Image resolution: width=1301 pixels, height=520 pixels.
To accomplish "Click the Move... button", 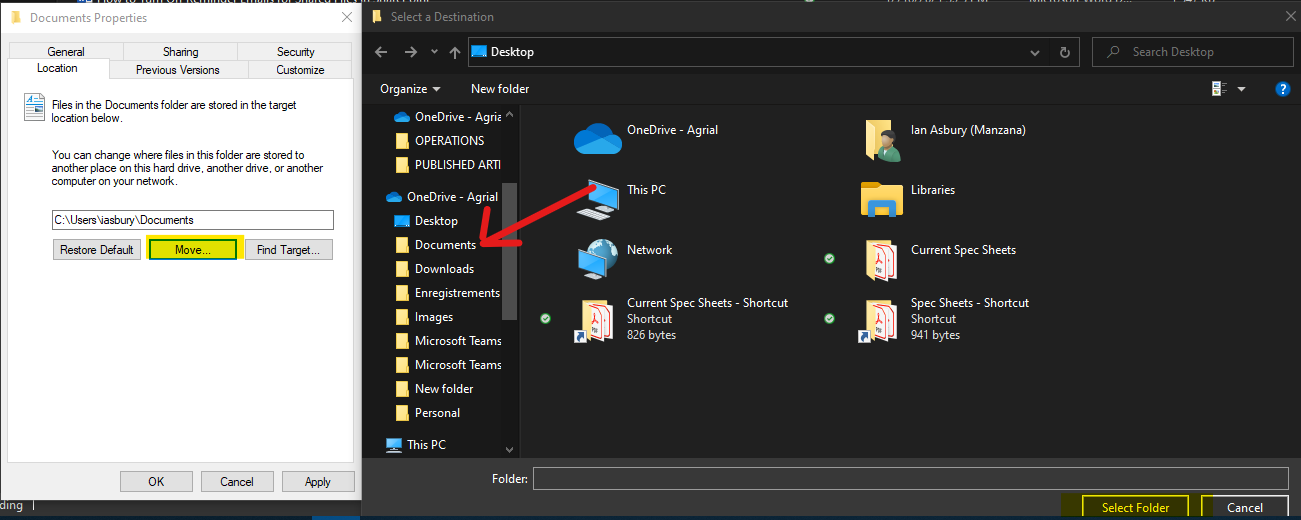I will pyautogui.click(x=193, y=250).
